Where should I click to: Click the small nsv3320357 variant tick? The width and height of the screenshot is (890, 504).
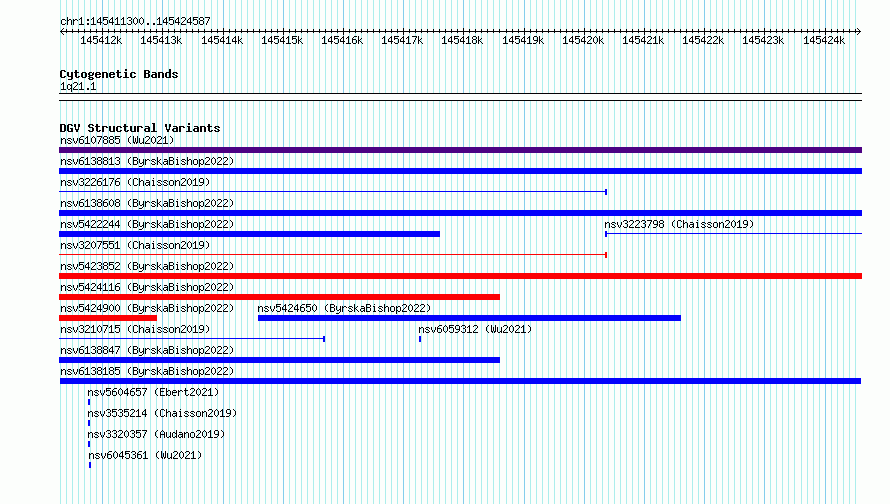point(89,444)
